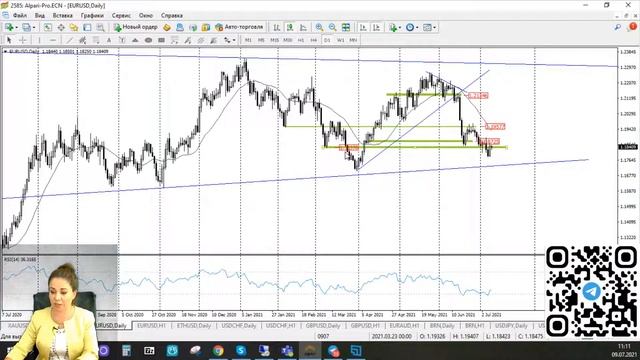The image size is (640, 360).
Task: Switch timeframe to H4
Action: click(x=313, y=40)
